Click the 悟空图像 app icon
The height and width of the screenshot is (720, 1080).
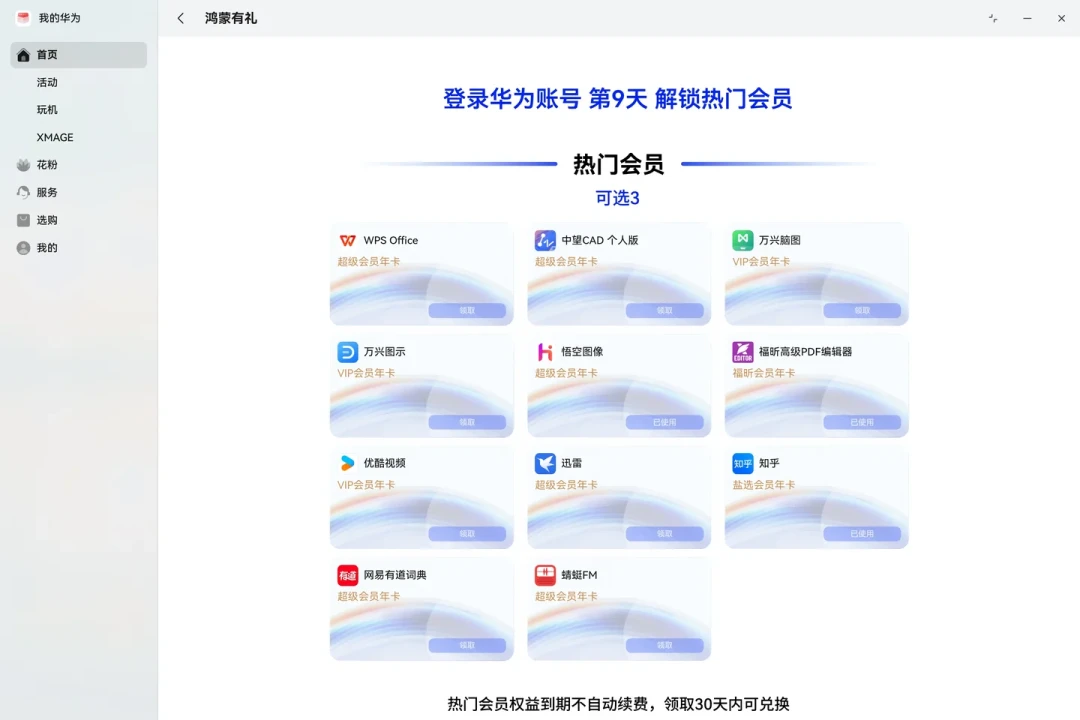[x=545, y=352]
